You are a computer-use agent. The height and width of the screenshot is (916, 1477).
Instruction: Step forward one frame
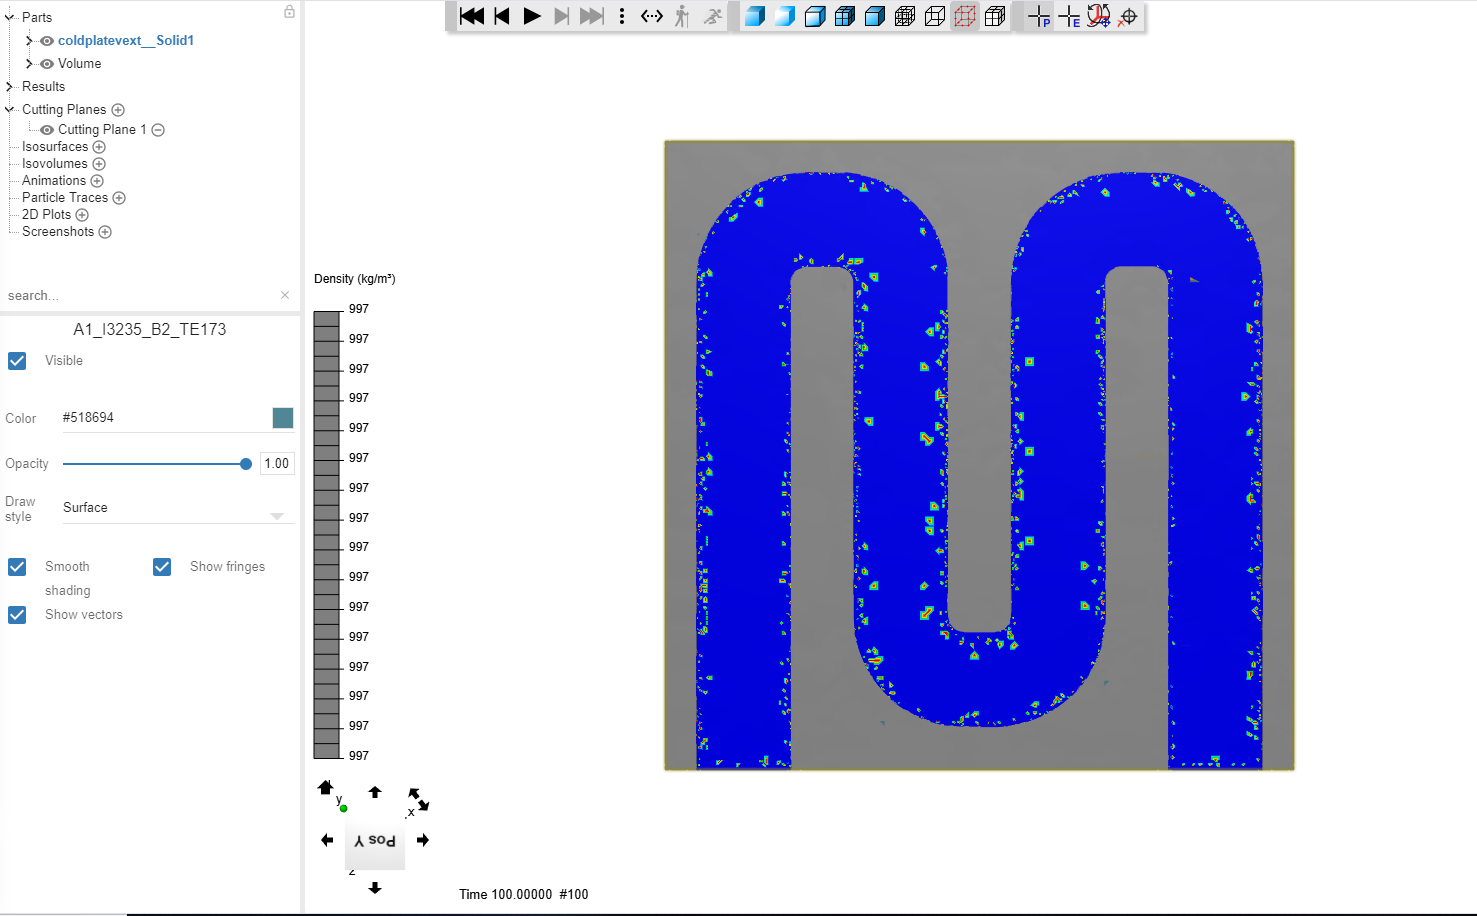click(x=562, y=16)
